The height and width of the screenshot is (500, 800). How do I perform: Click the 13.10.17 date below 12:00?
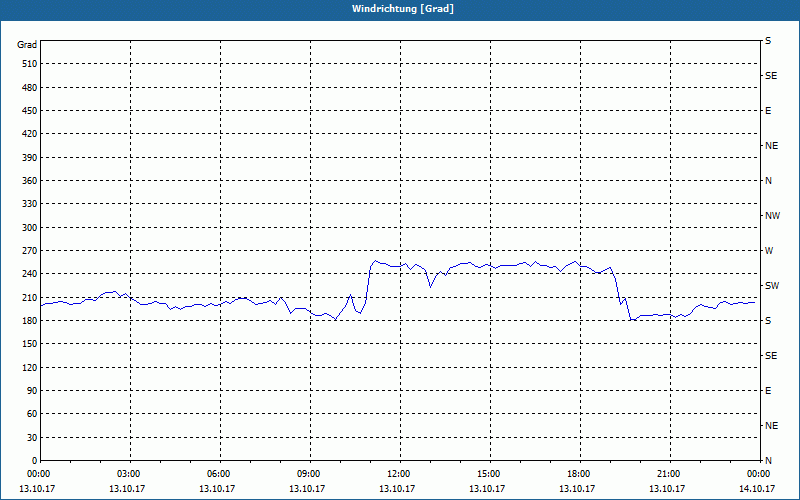point(397,489)
